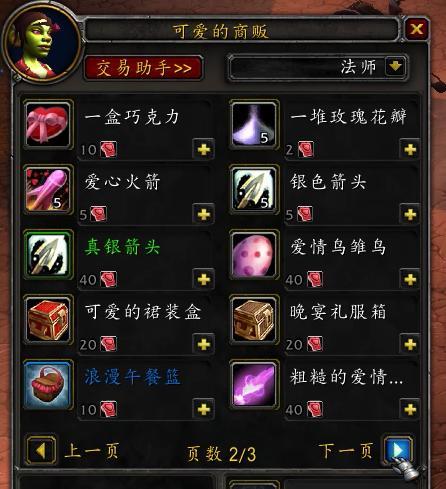Select the 银色箭头 silver arrowhead icon

coord(254,190)
